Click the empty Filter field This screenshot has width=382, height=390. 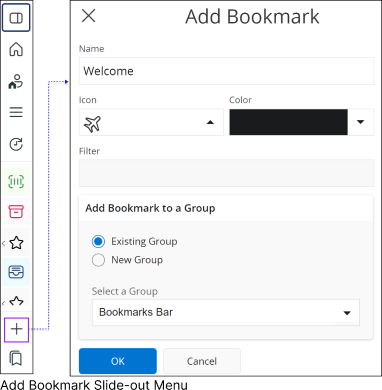pos(226,173)
